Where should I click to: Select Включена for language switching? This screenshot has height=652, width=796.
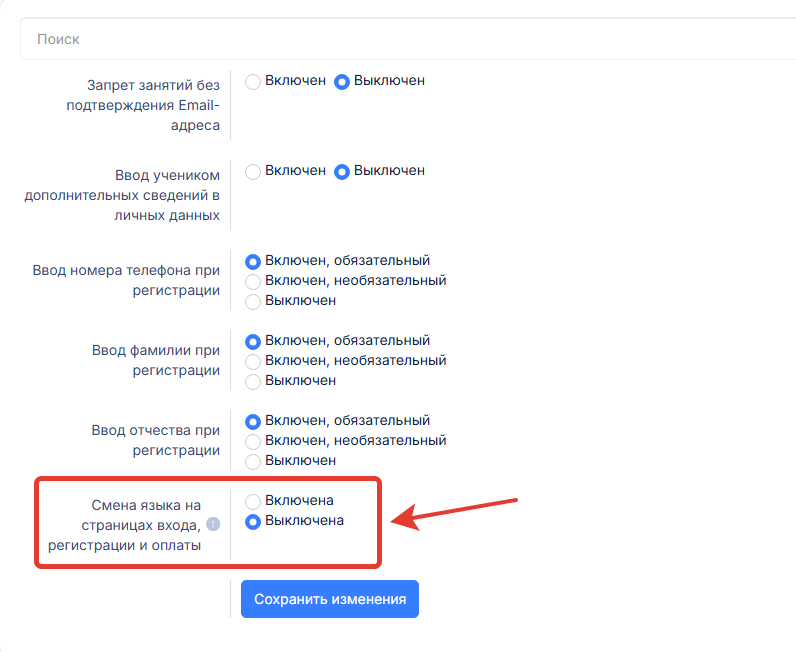click(253, 501)
